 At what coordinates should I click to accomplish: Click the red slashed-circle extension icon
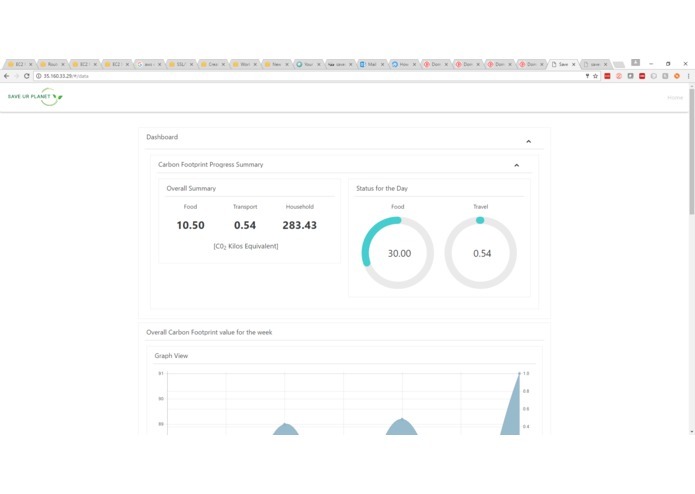click(x=619, y=76)
